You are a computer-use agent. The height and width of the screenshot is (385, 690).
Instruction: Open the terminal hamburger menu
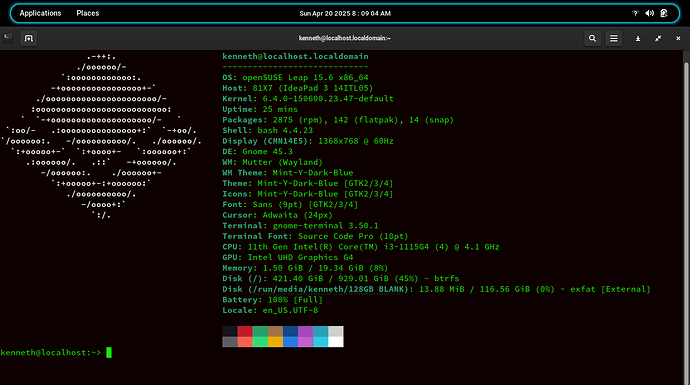point(613,38)
